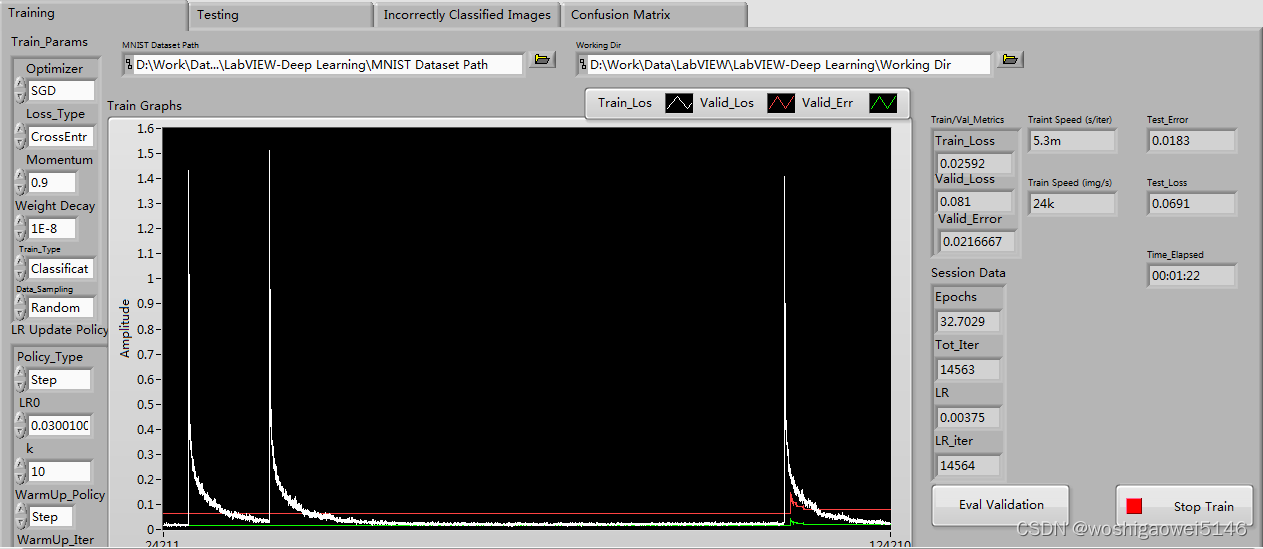Open the Policy_Type Step ring field
This screenshot has width=1263, height=549.
59,380
